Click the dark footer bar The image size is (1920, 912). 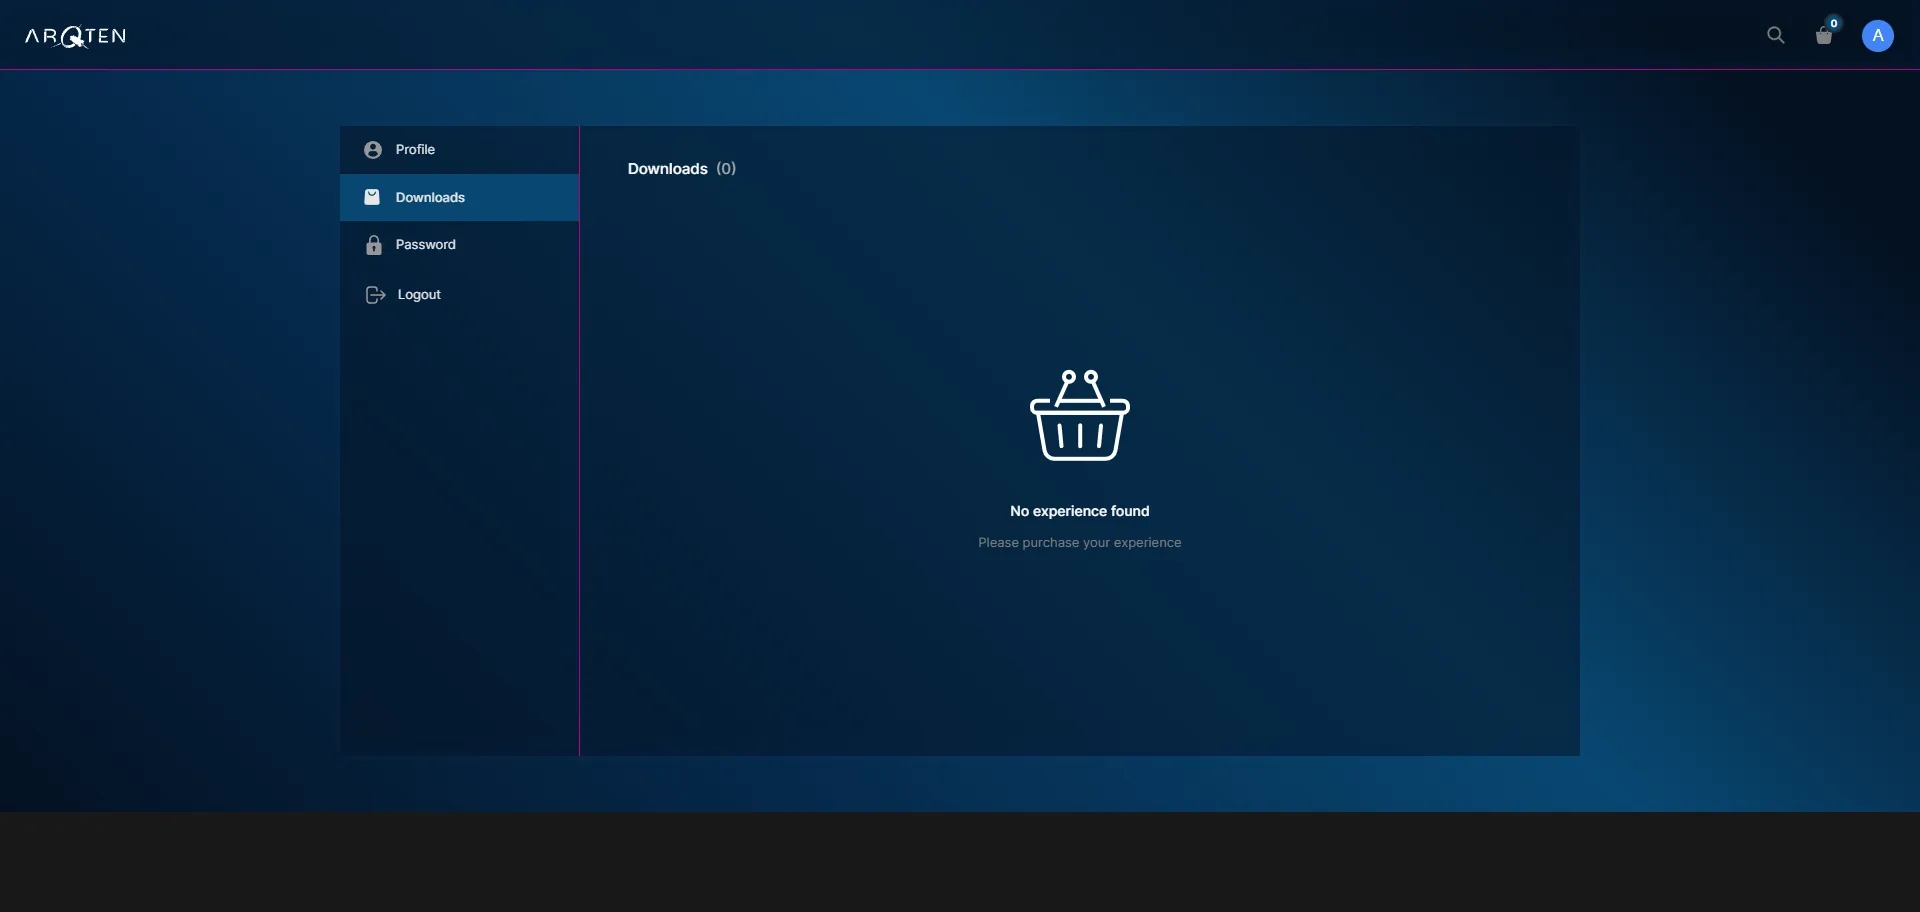tap(960, 862)
